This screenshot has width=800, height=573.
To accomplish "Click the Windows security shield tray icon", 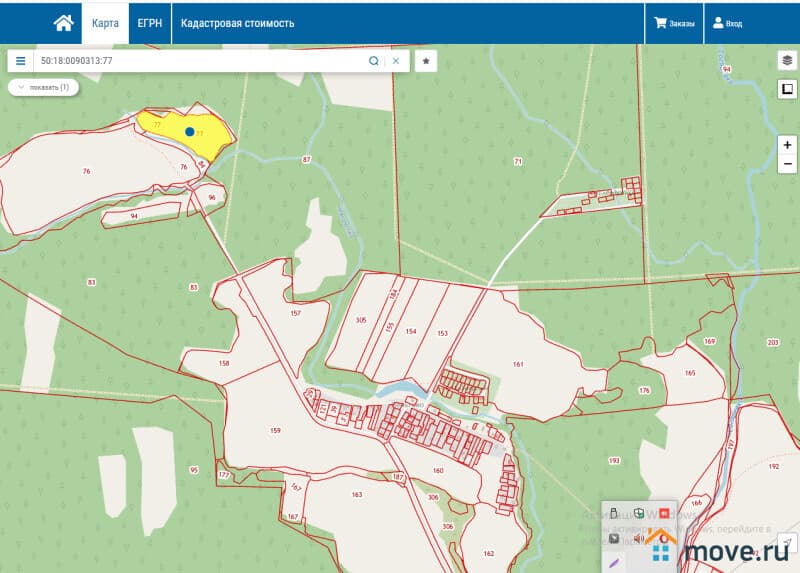I will click(639, 514).
